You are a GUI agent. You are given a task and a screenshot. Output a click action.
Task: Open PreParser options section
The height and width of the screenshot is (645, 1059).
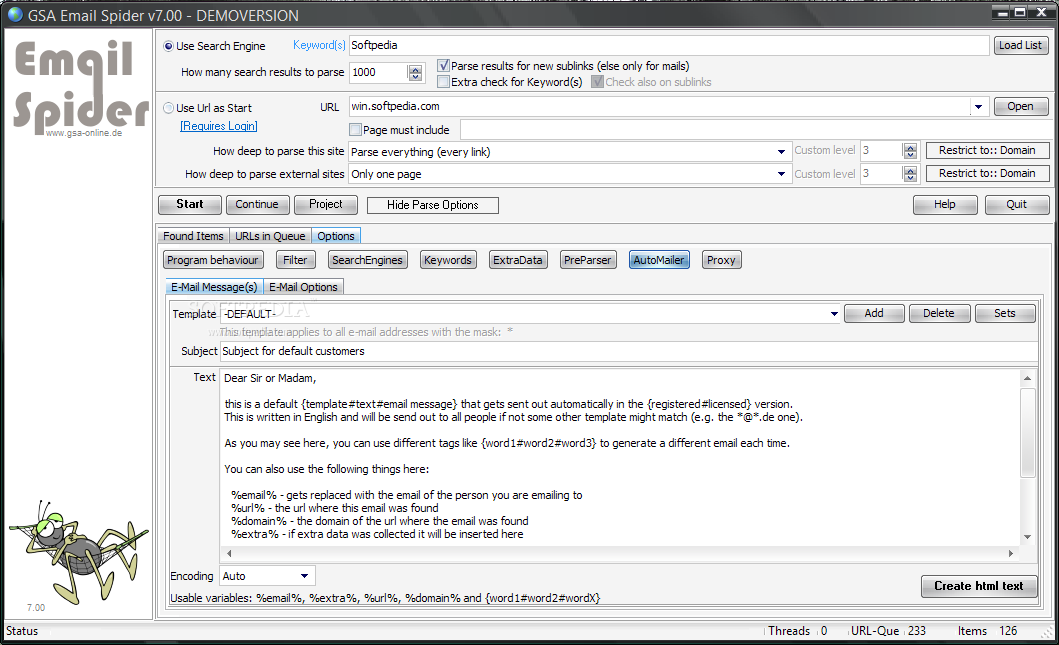588,260
